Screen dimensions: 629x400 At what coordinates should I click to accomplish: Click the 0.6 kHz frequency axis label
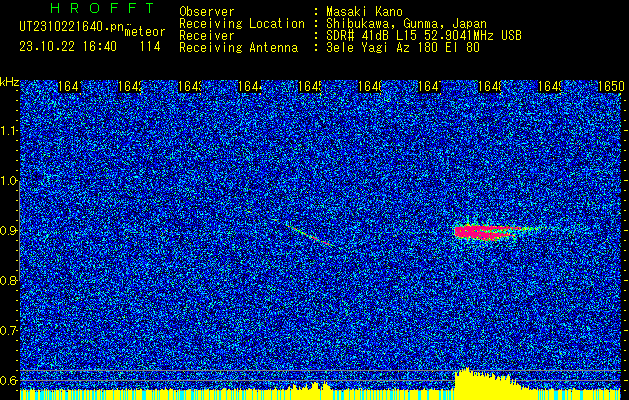[9, 380]
